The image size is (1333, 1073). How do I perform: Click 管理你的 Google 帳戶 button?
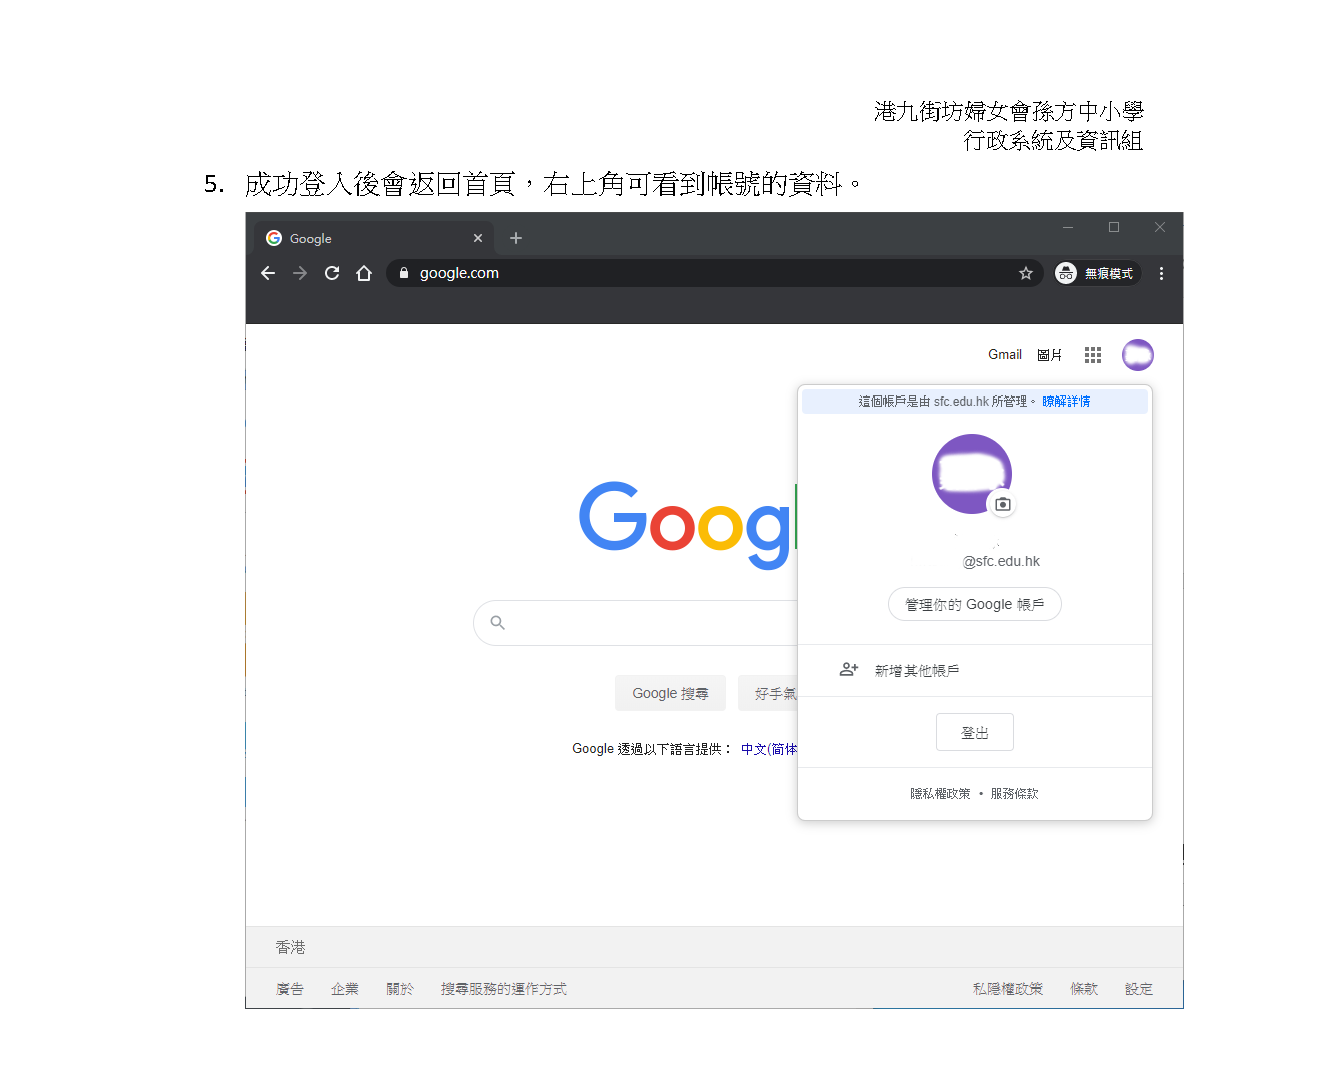tap(975, 604)
